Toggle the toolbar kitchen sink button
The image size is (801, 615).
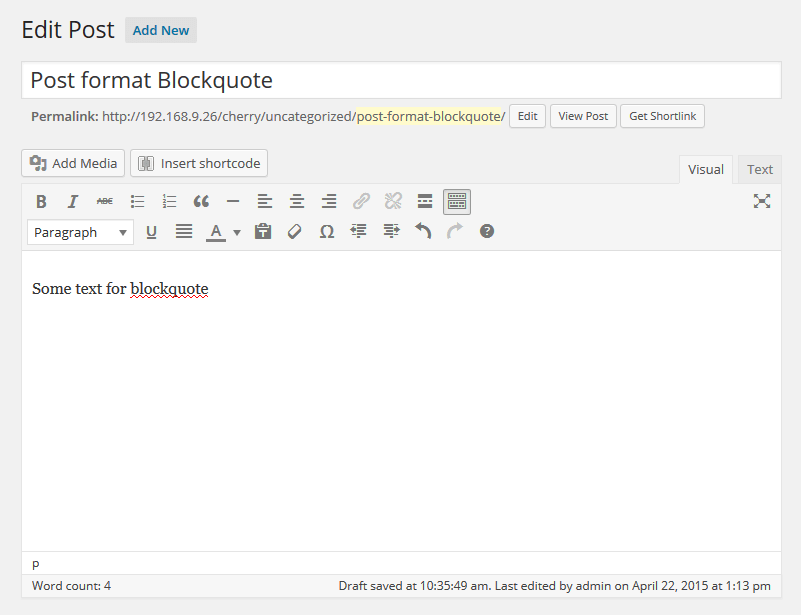click(x=457, y=201)
